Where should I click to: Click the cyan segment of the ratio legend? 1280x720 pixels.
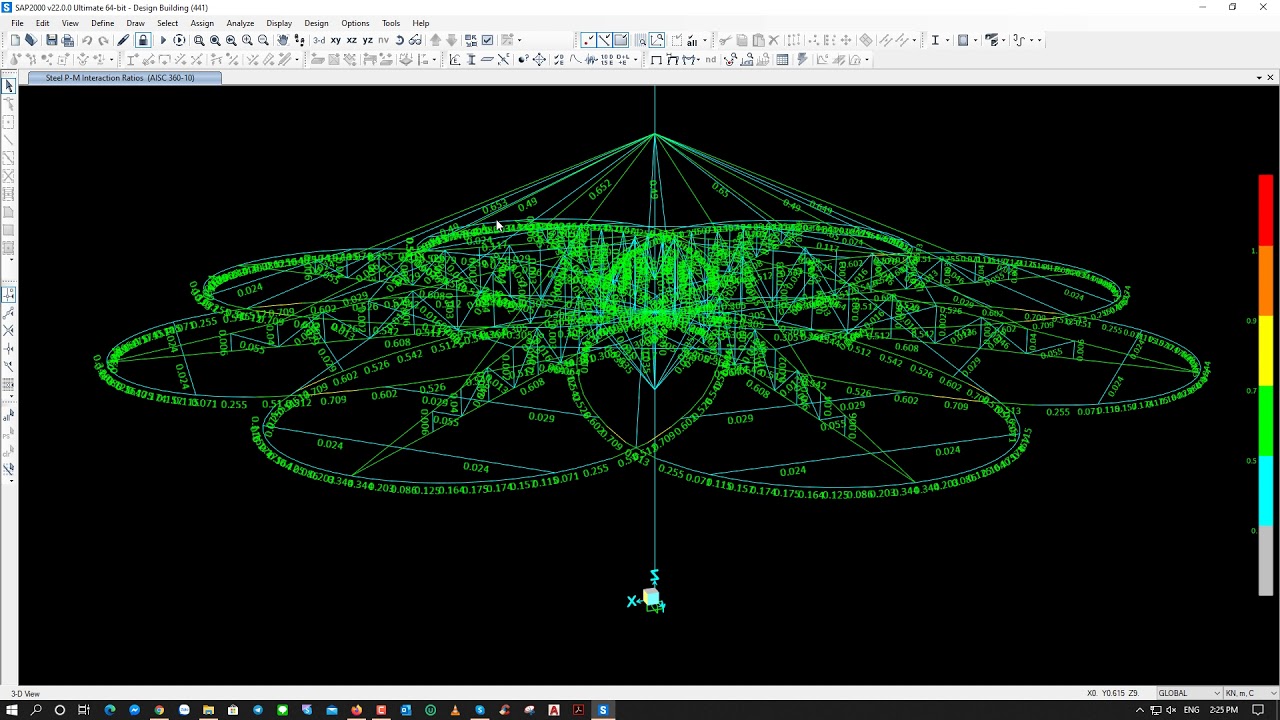click(x=1265, y=492)
